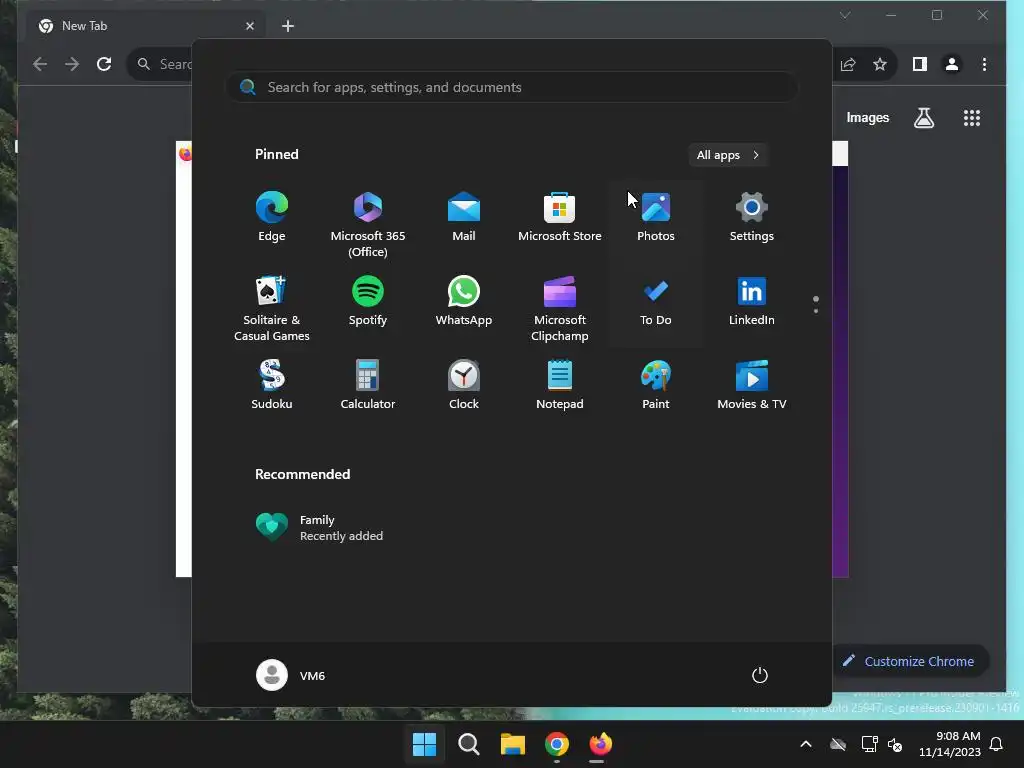Open Google apps grid

pyautogui.click(x=972, y=118)
